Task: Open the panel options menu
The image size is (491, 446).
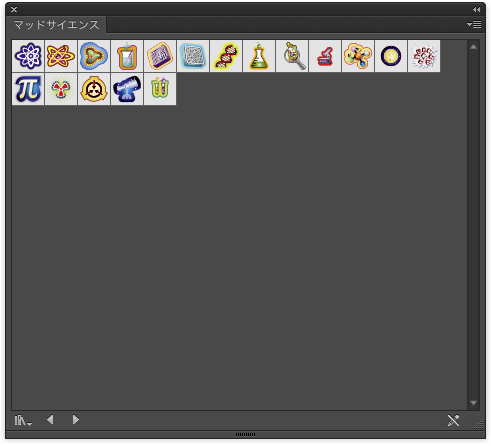Action: point(474,24)
